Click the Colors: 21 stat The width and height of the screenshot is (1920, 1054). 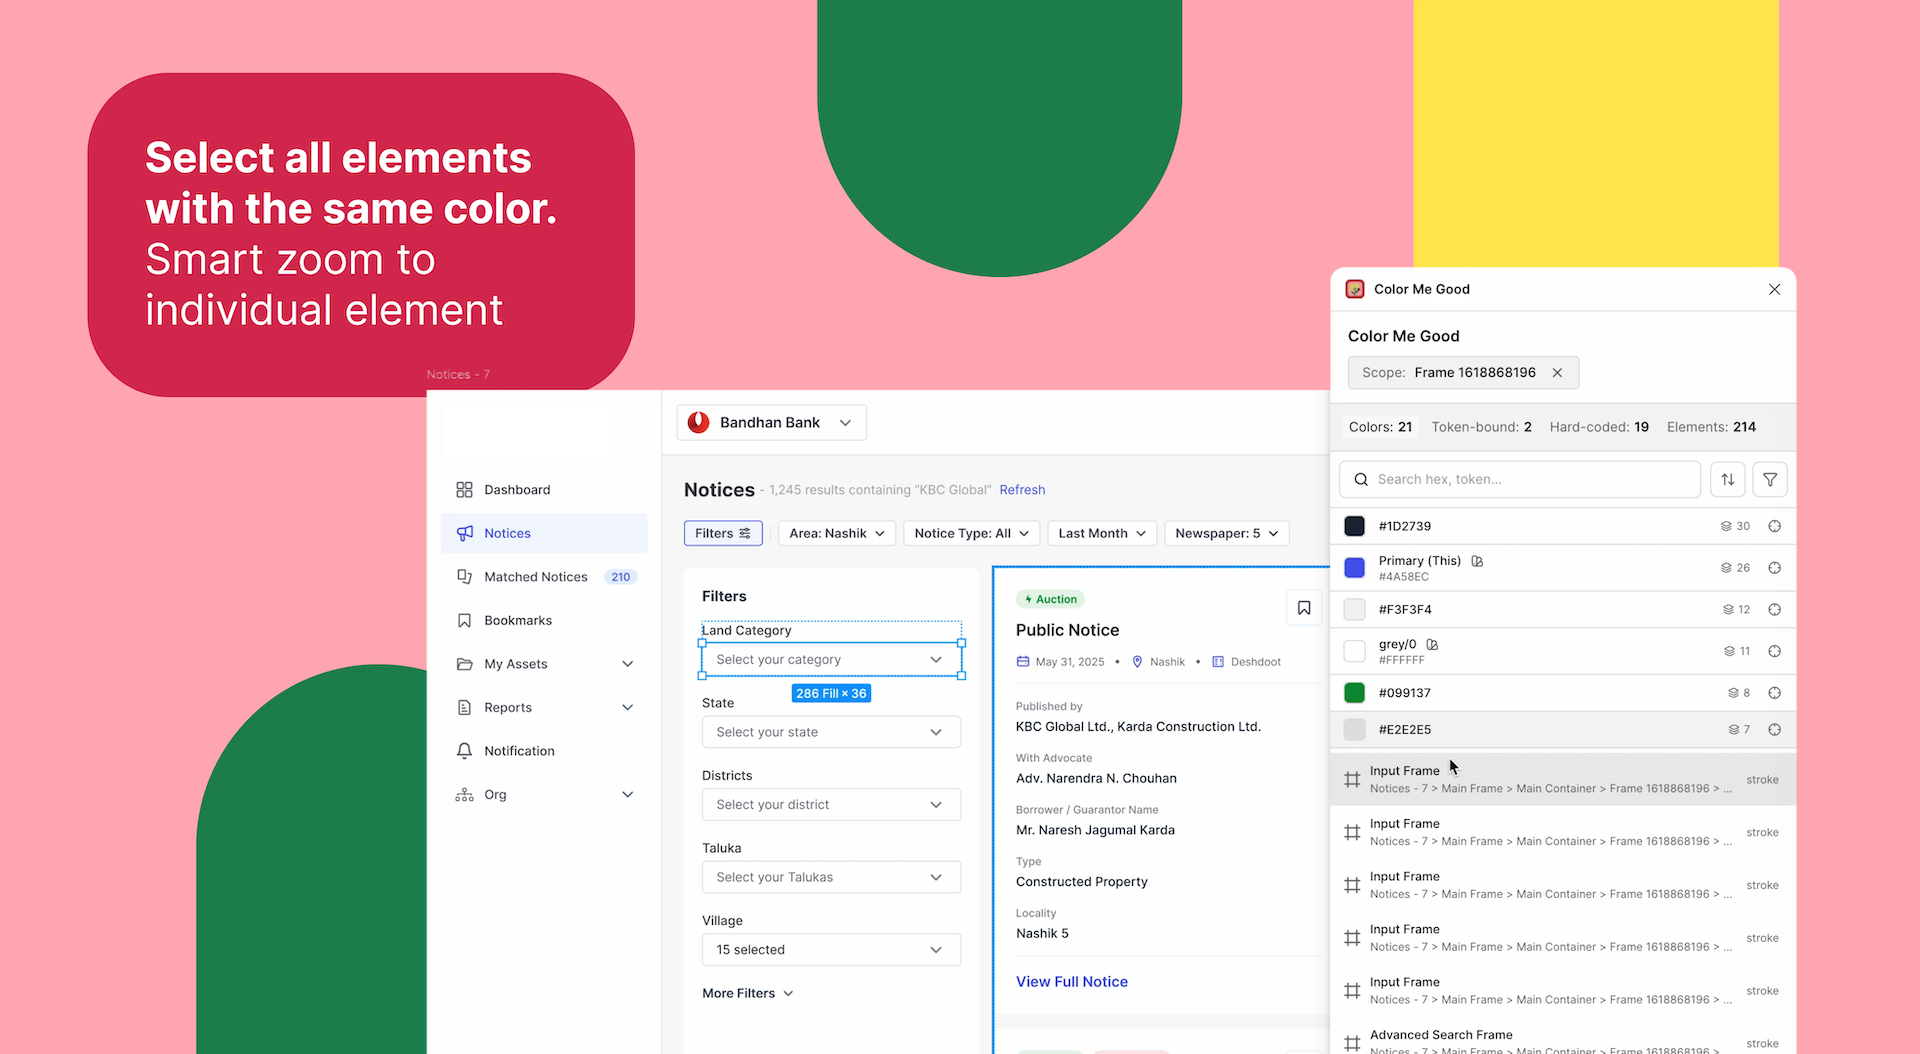point(1380,427)
